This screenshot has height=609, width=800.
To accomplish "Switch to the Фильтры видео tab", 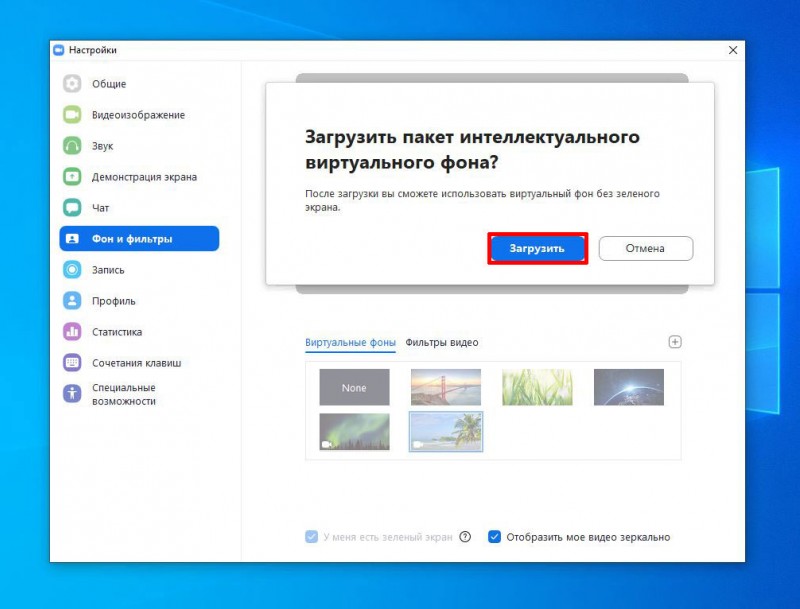I will click(442, 342).
